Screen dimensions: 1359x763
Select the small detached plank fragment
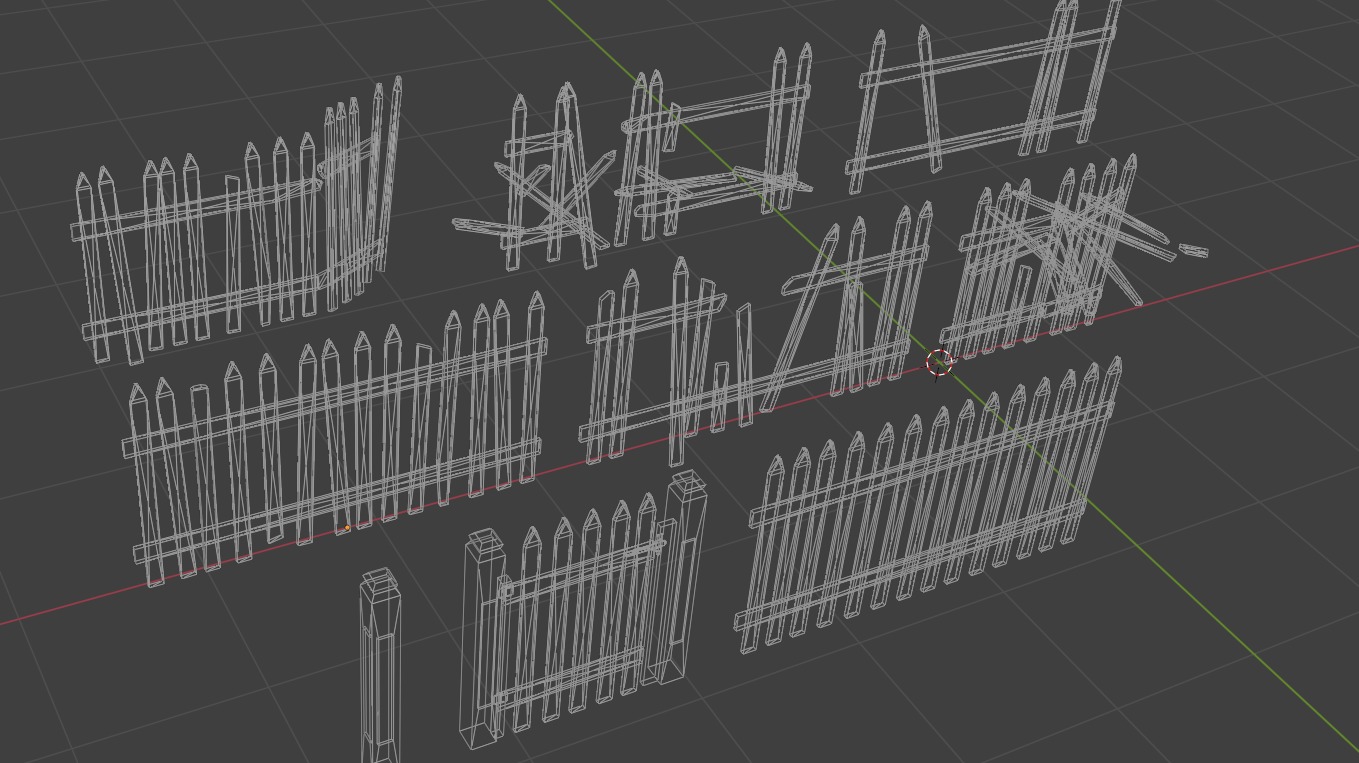tap(1193, 250)
